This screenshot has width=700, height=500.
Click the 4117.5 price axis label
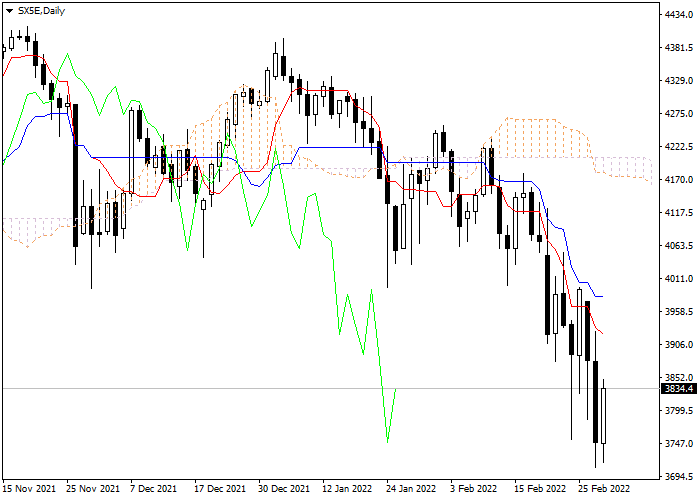(x=679, y=213)
